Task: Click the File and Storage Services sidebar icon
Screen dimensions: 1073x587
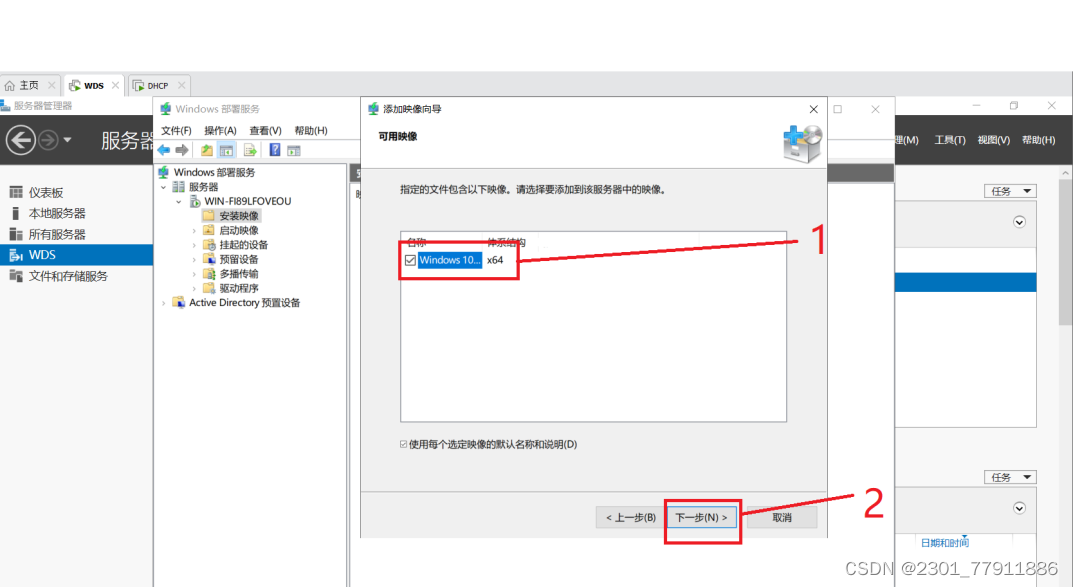Action: (x=16, y=276)
